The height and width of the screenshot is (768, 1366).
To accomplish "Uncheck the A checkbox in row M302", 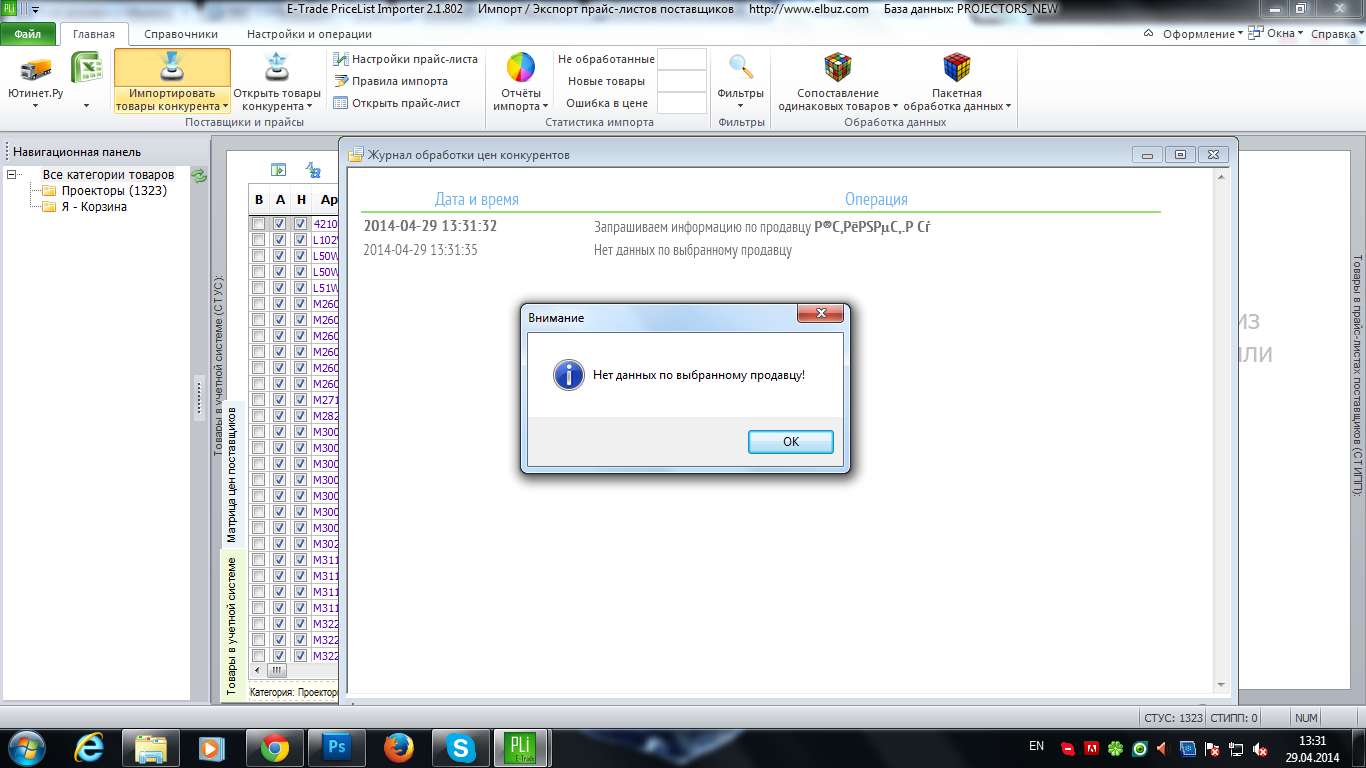I will coord(280,544).
